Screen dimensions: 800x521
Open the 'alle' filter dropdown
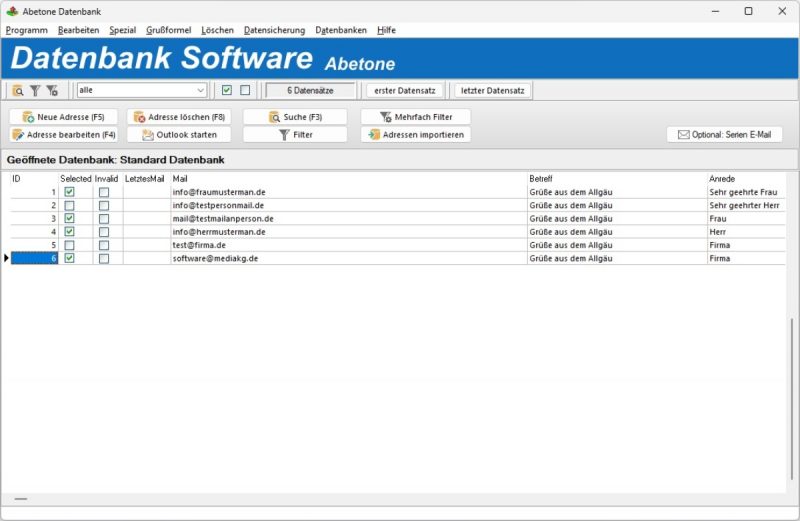pyautogui.click(x=142, y=90)
